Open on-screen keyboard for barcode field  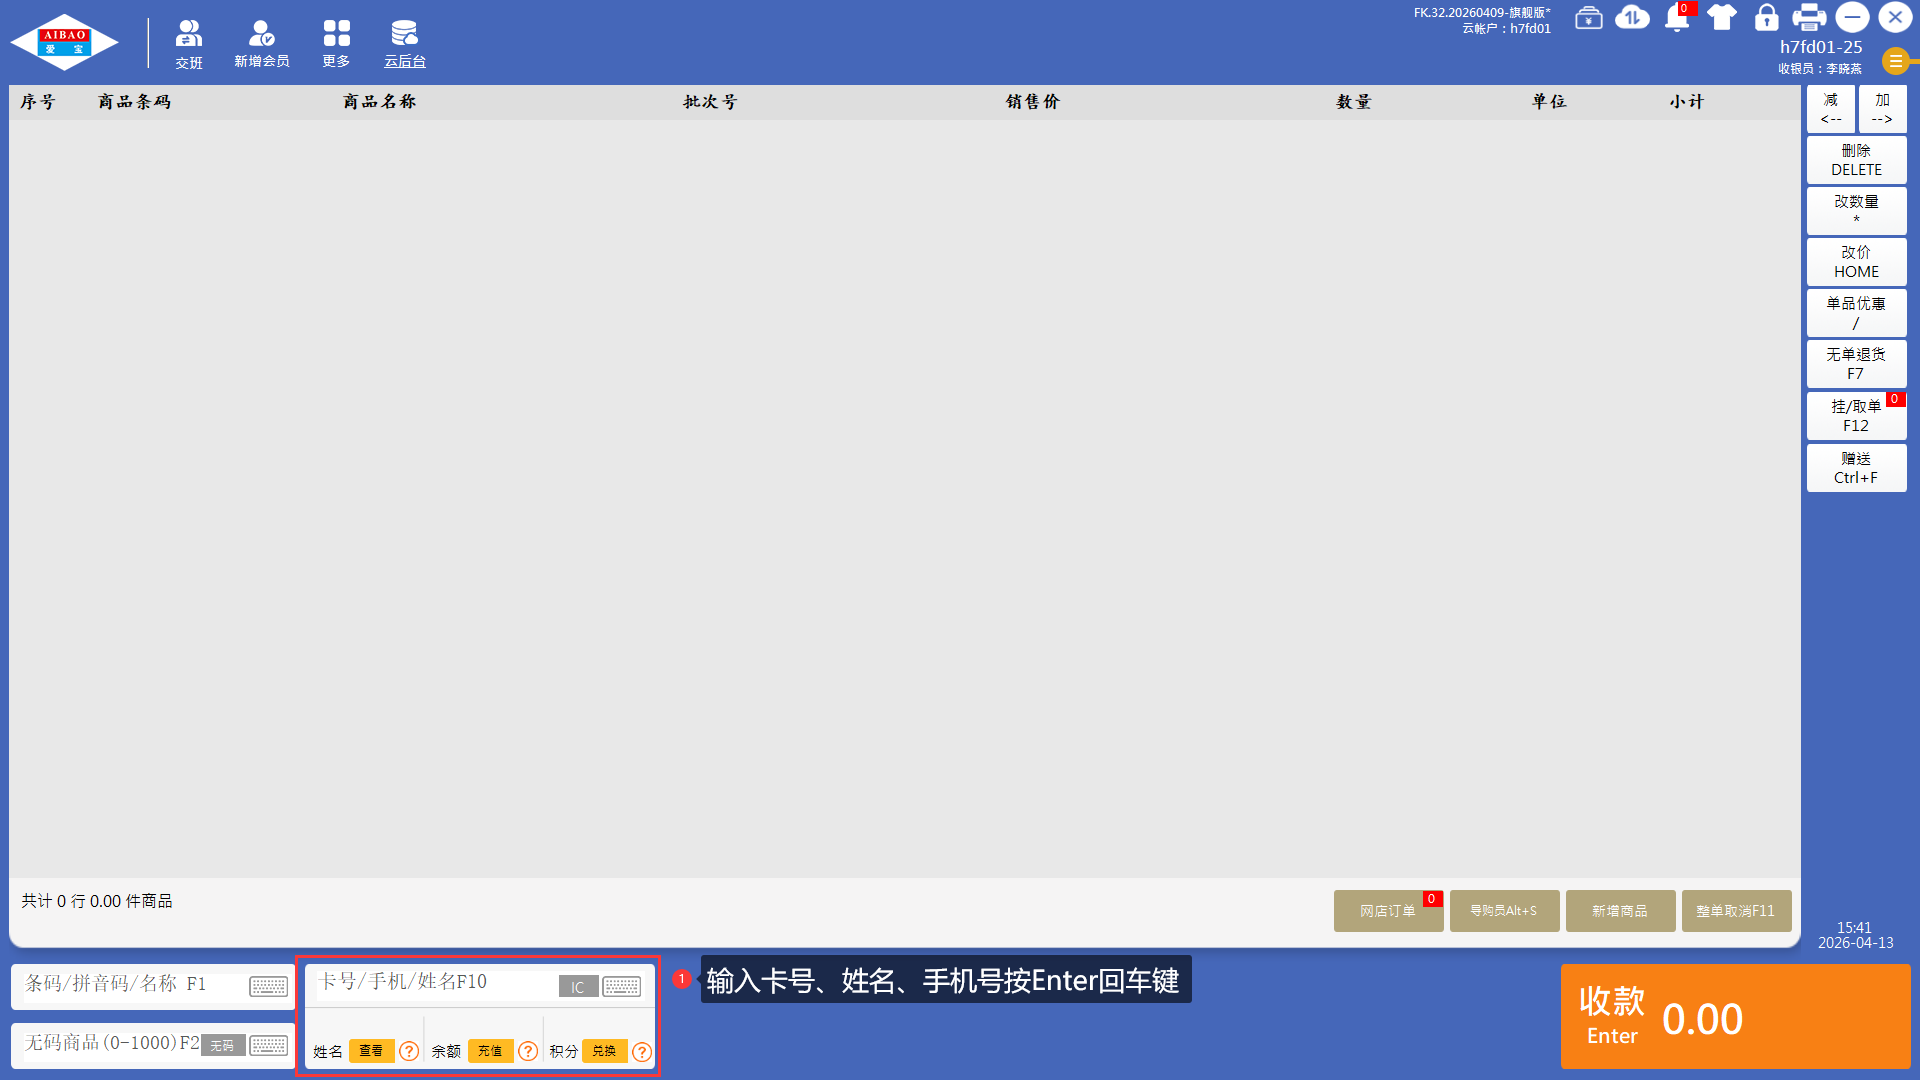[268, 987]
